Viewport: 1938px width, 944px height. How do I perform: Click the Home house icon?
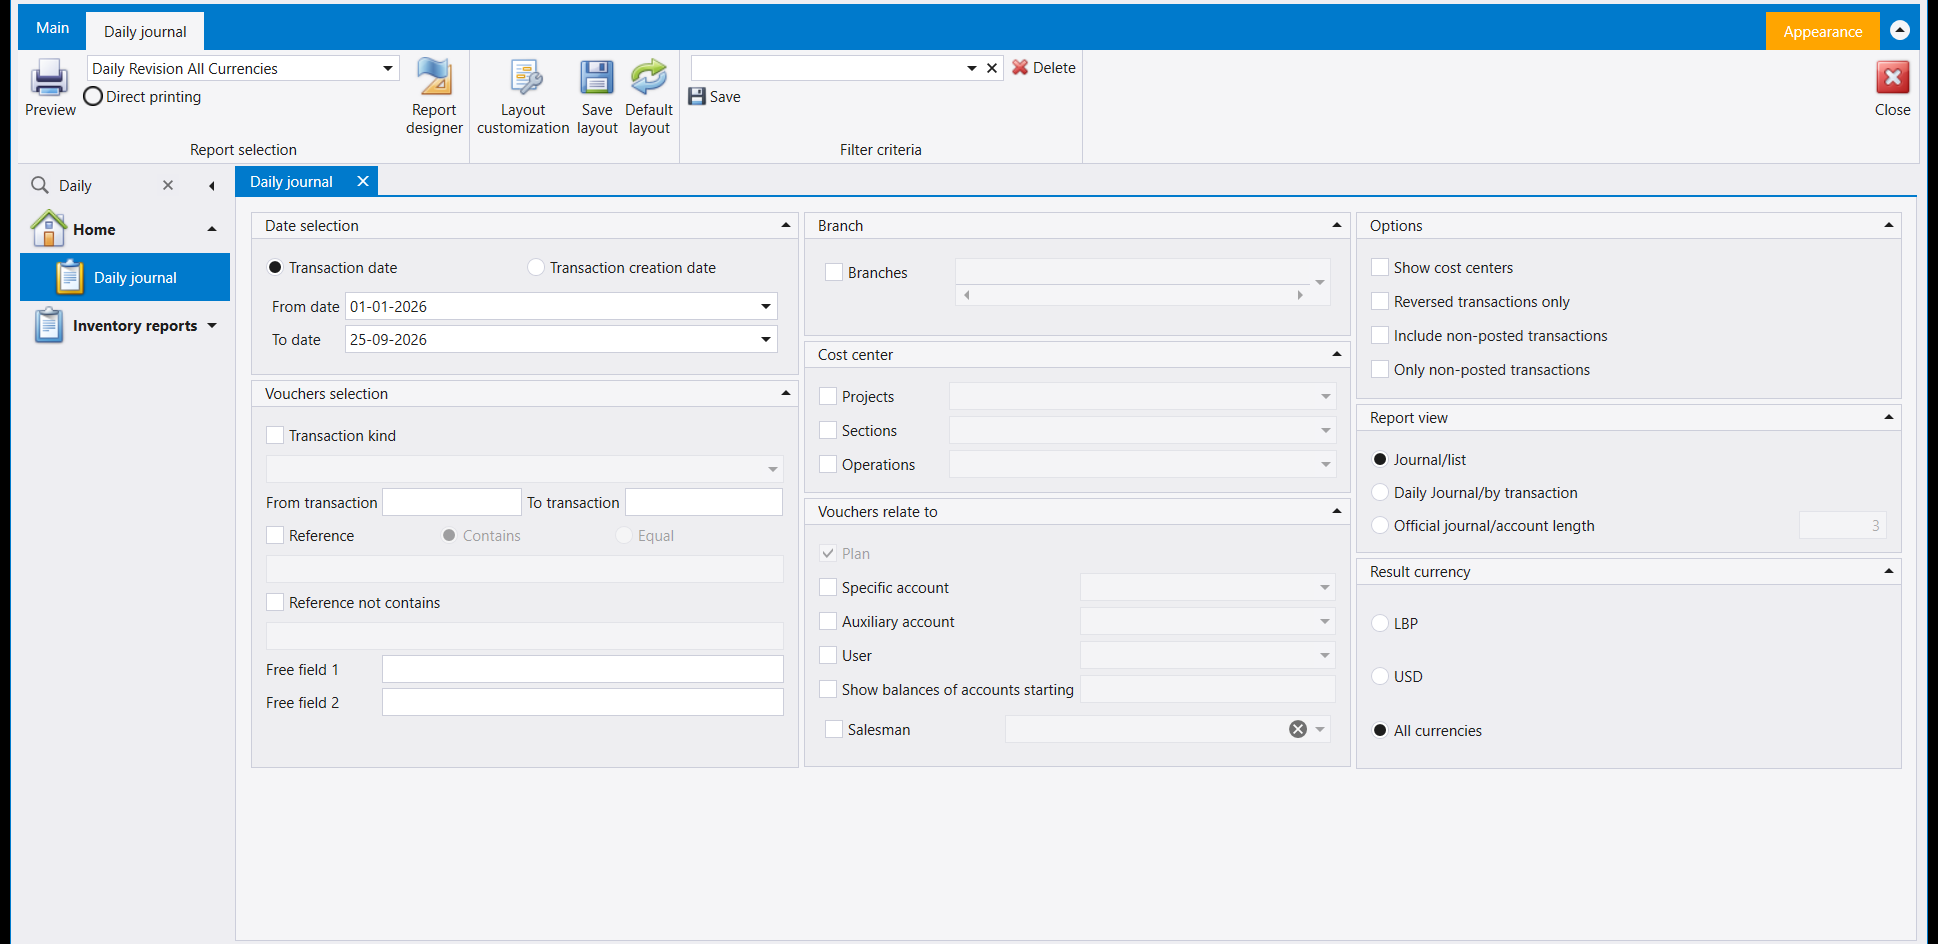[x=48, y=228]
